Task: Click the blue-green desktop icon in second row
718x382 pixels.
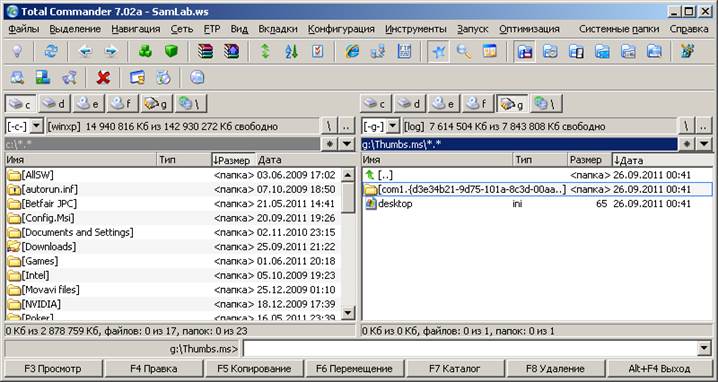Action: tap(43, 77)
